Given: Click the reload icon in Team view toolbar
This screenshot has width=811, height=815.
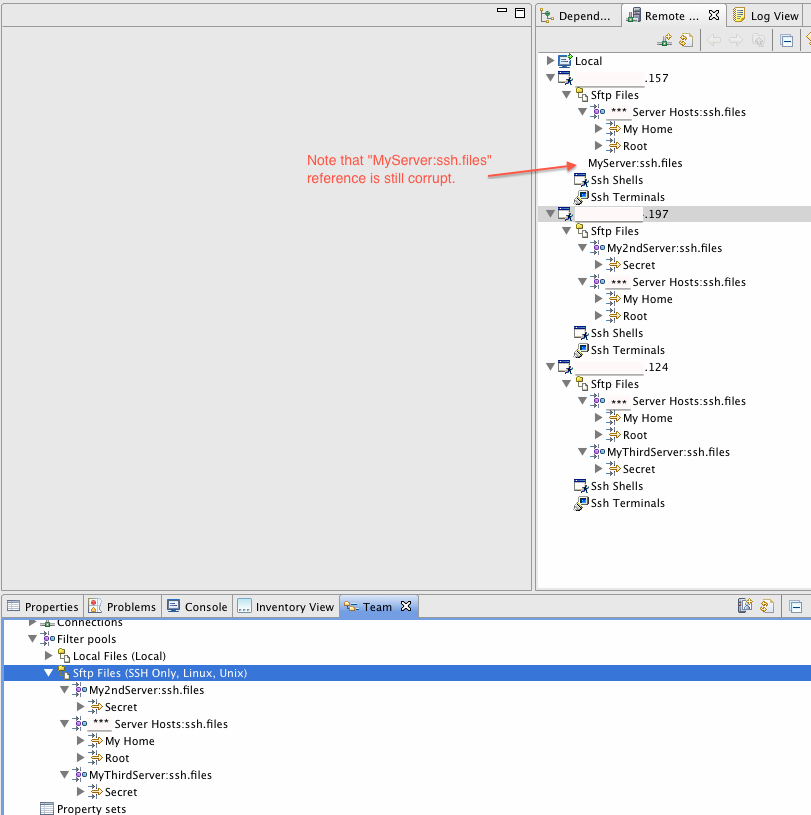Looking at the screenshot, I should (766, 606).
